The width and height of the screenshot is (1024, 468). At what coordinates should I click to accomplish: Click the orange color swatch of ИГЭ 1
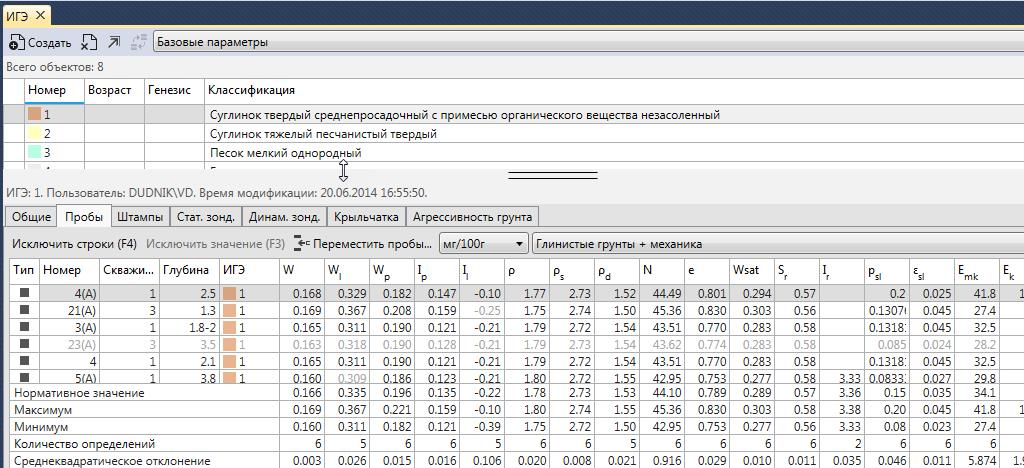35,115
